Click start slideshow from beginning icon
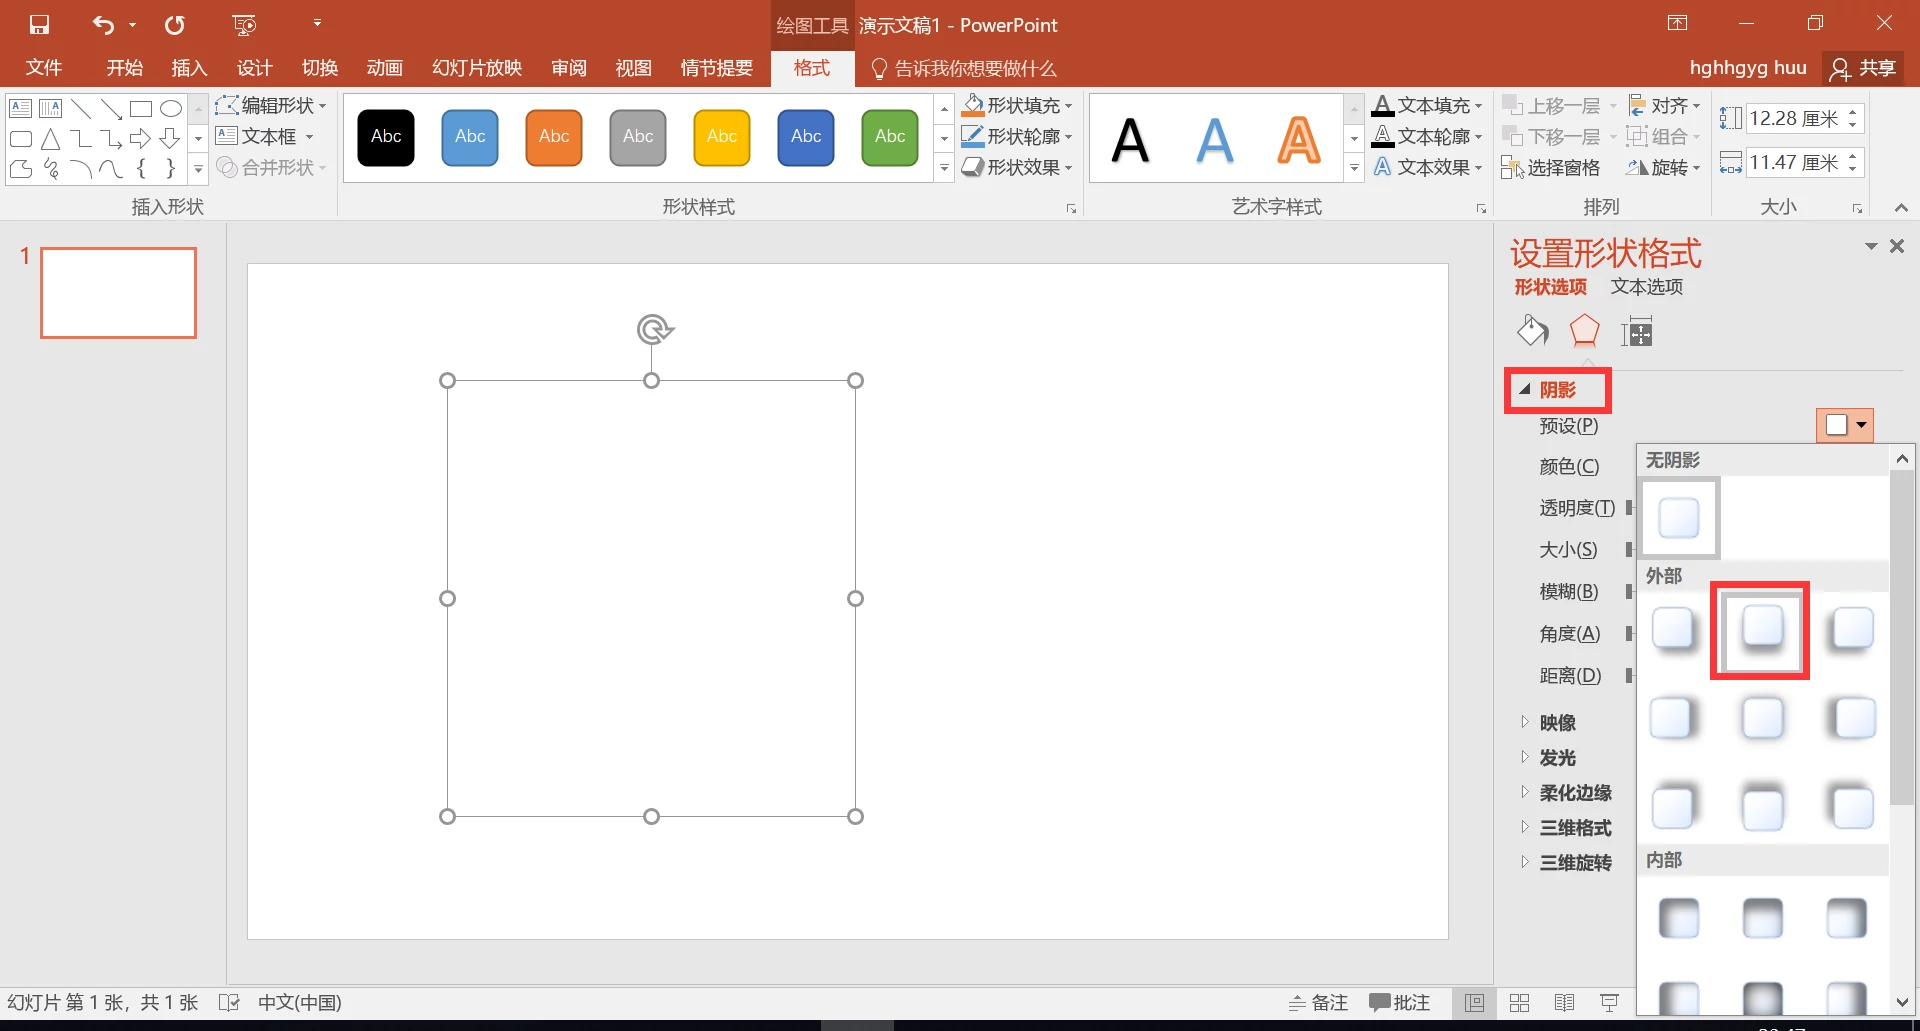Viewport: 1920px width, 1031px height. 244,25
